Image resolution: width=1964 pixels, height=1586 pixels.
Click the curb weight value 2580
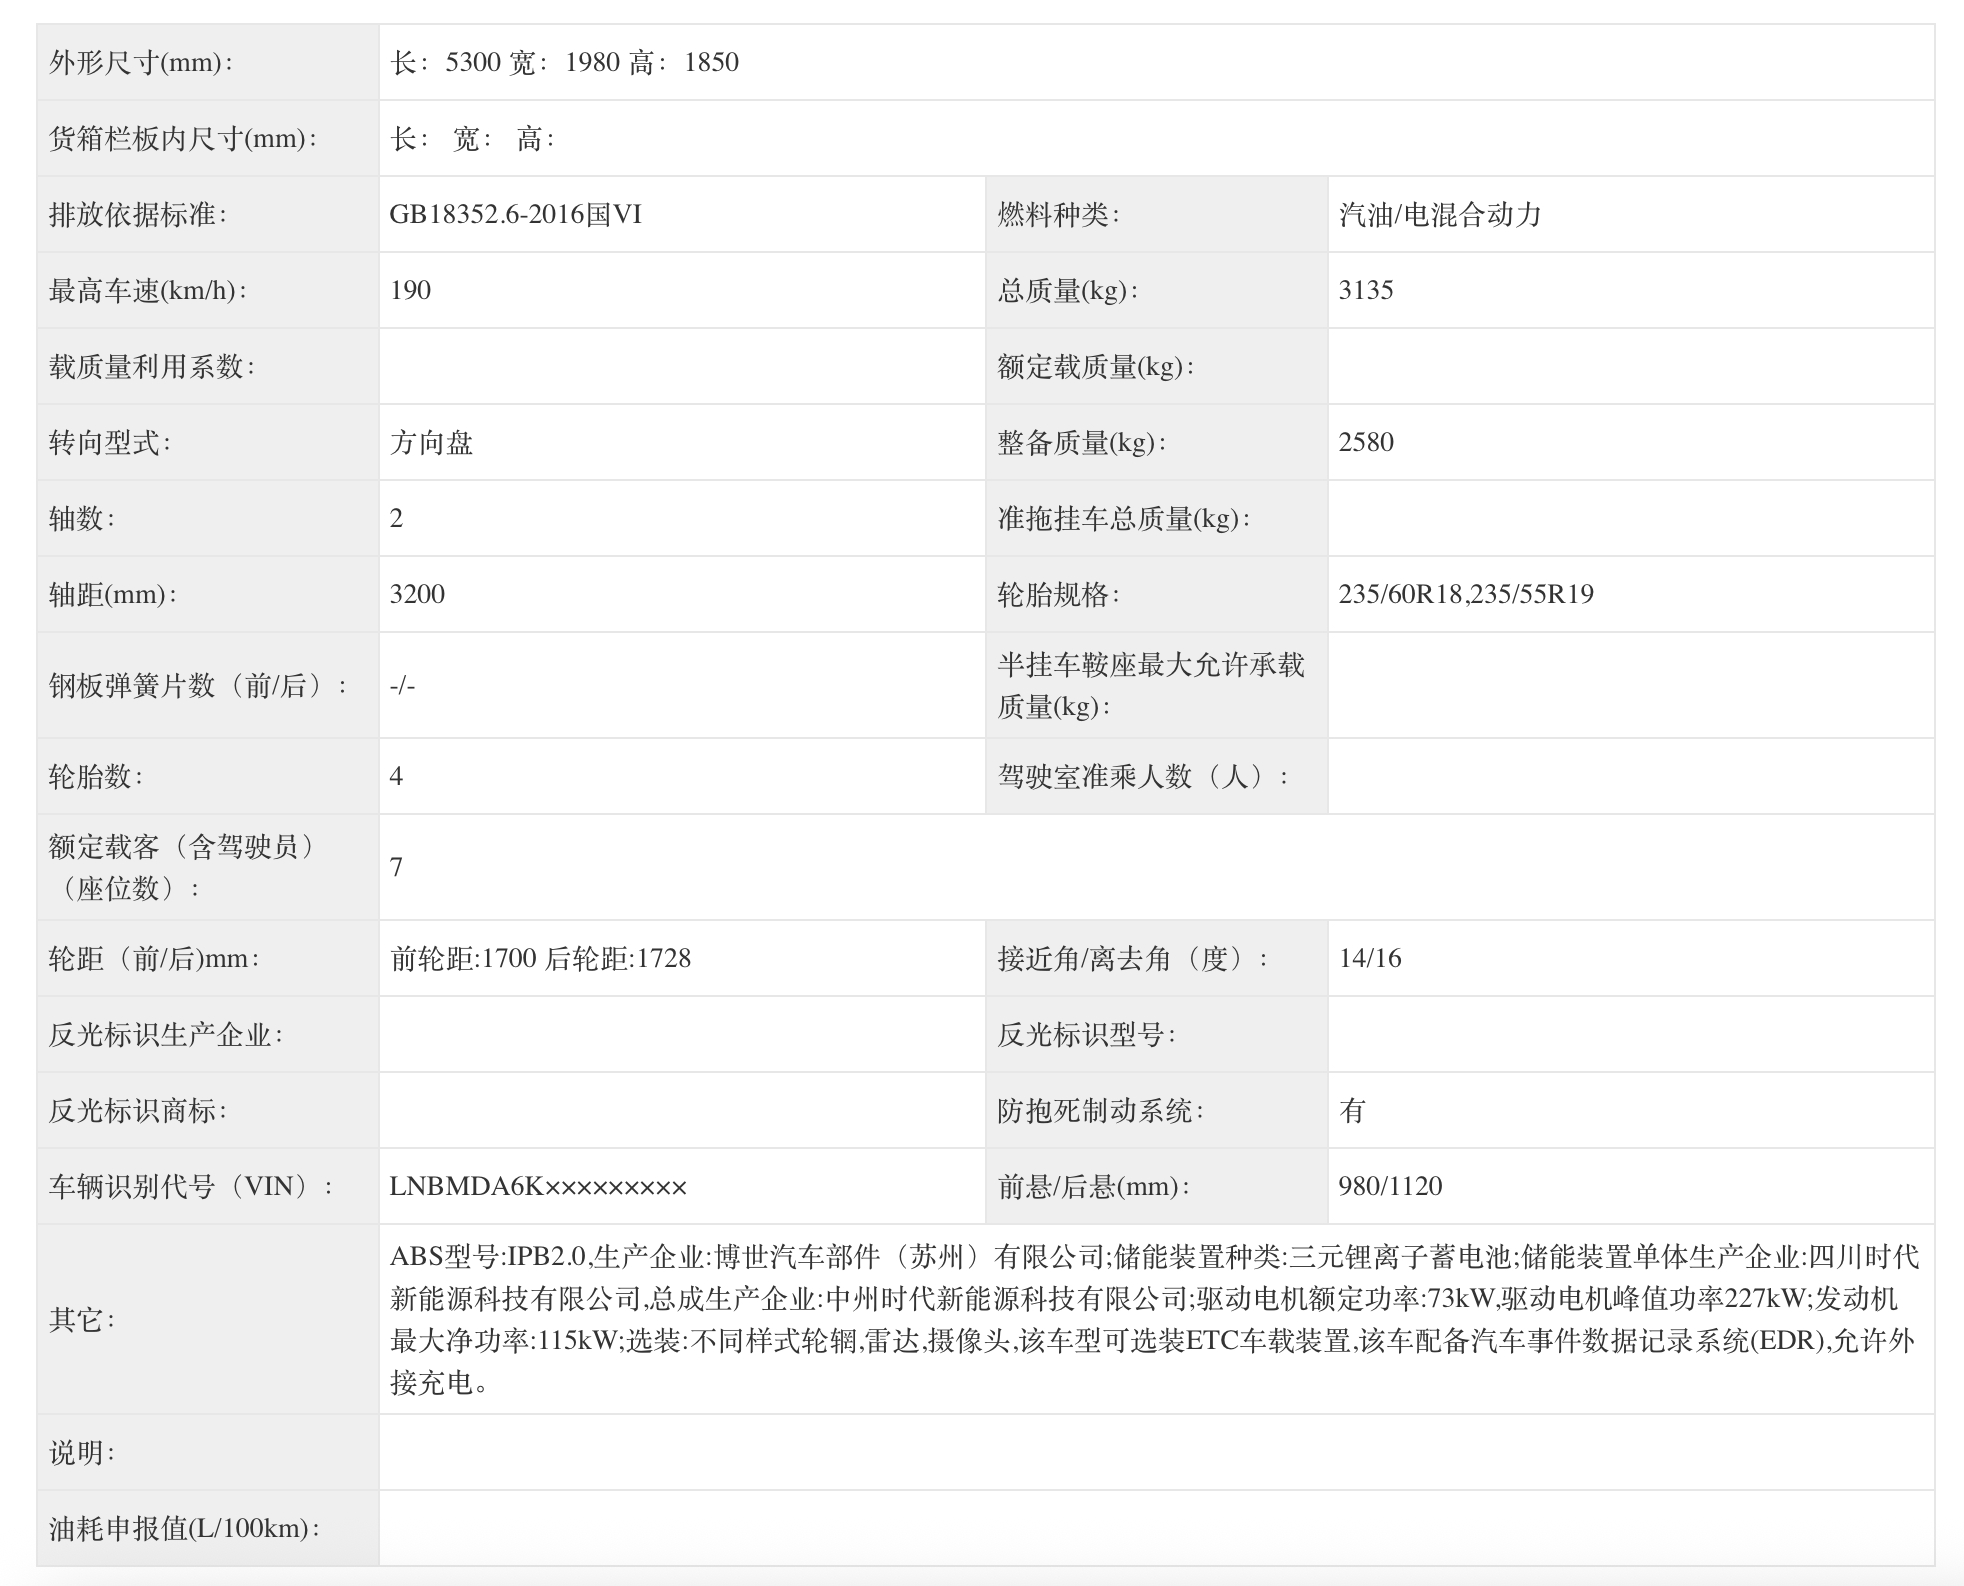point(1365,443)
